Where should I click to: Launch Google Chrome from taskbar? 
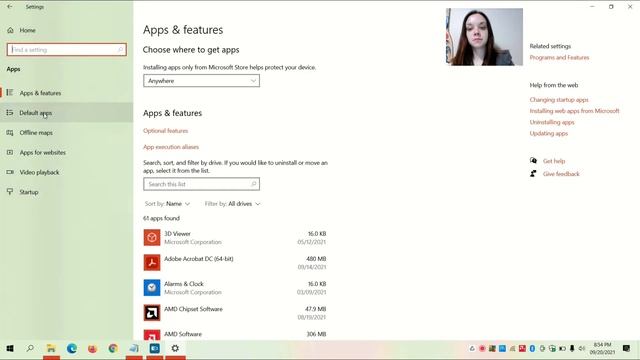(x=113, y=348)
